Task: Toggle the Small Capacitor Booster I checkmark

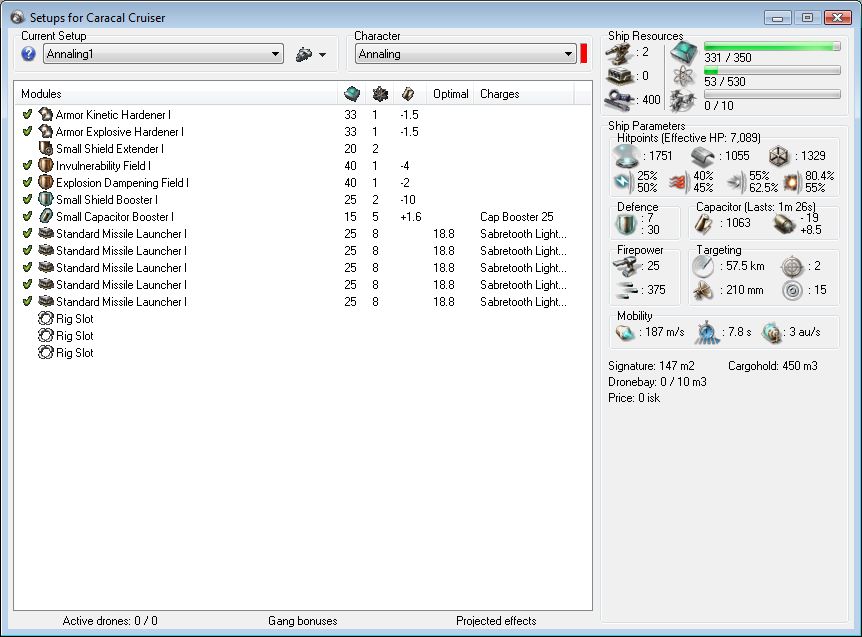Action: 27,217
